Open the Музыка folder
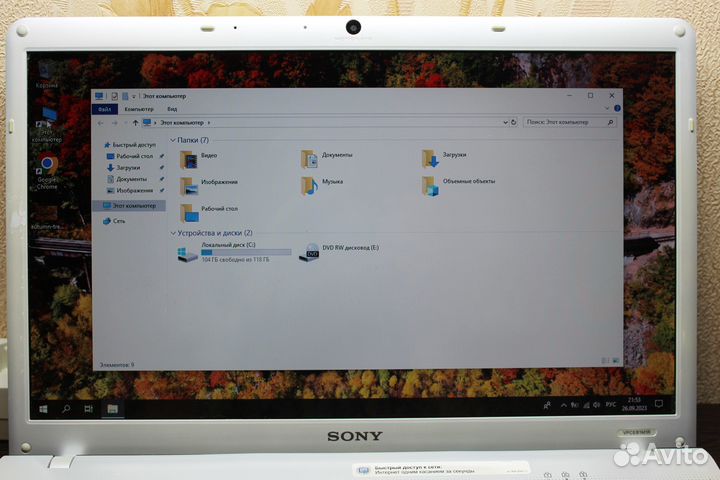The width and height of the screenshot is (720, 480). point(322,186)
